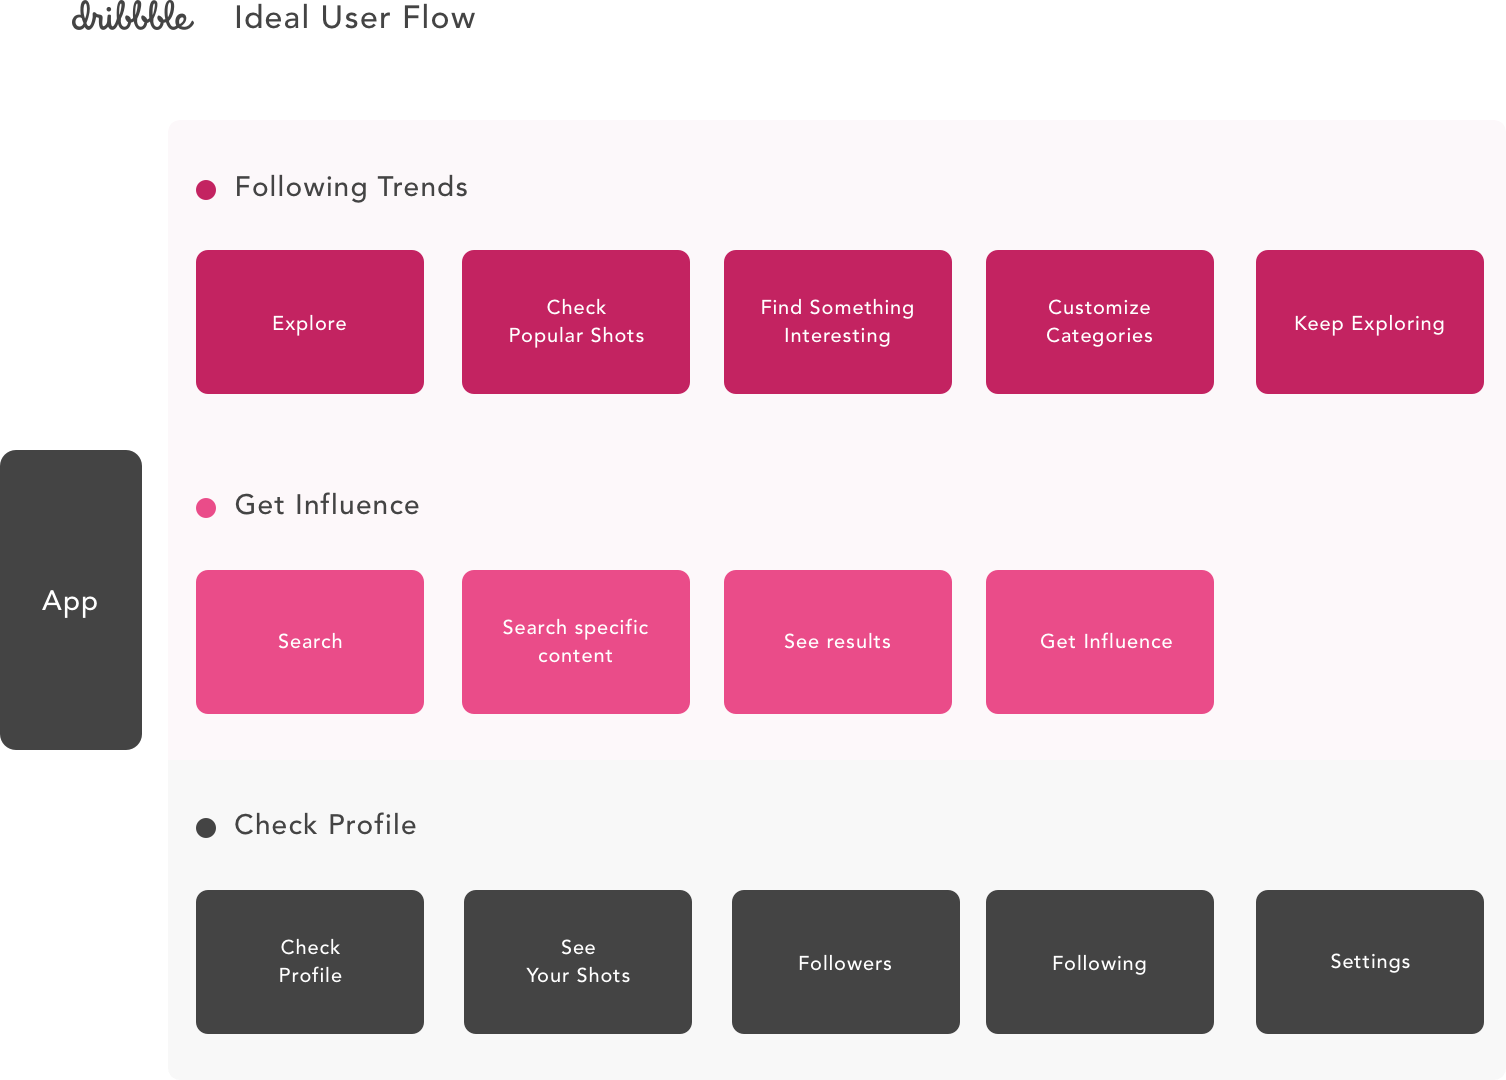
Task: Click the Check Profile bullet dot
Action: pos(206,827)
